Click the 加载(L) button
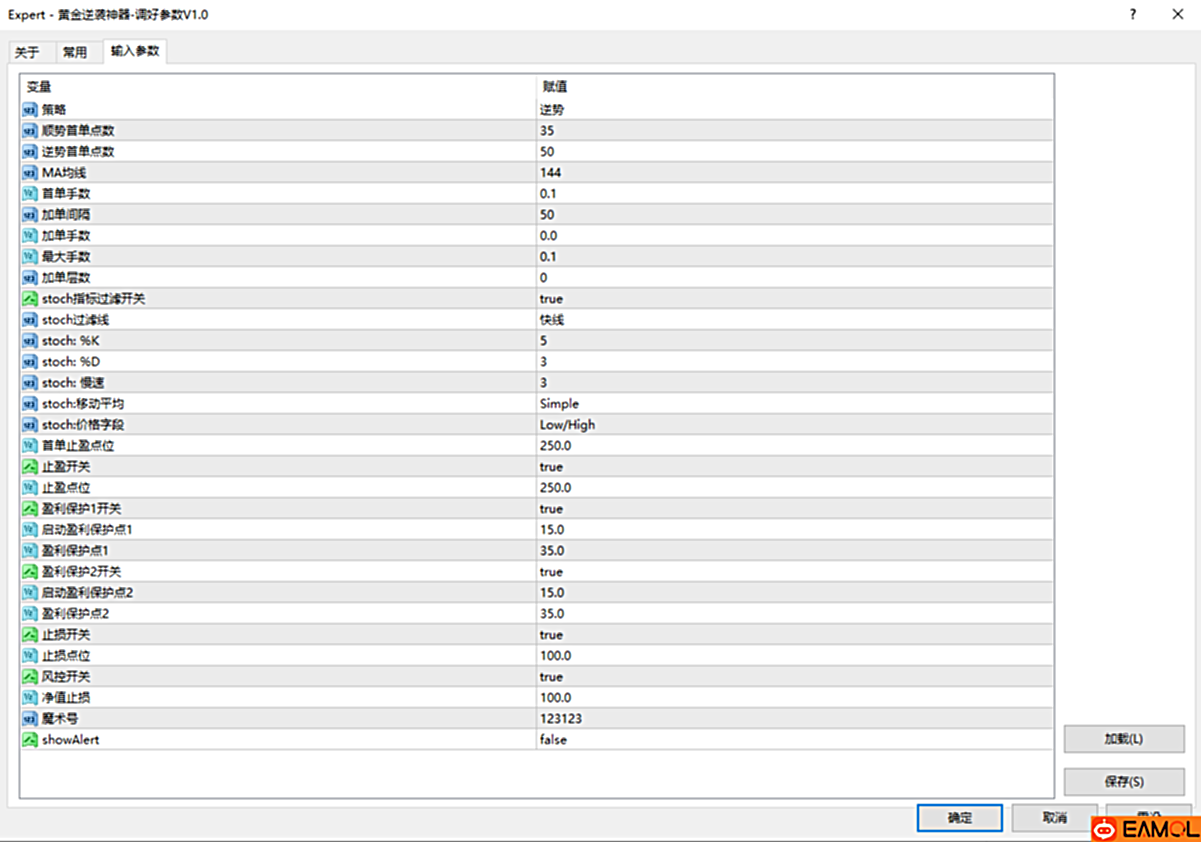Screen dimensions: 1201x842 click(x=1124, y=739)
